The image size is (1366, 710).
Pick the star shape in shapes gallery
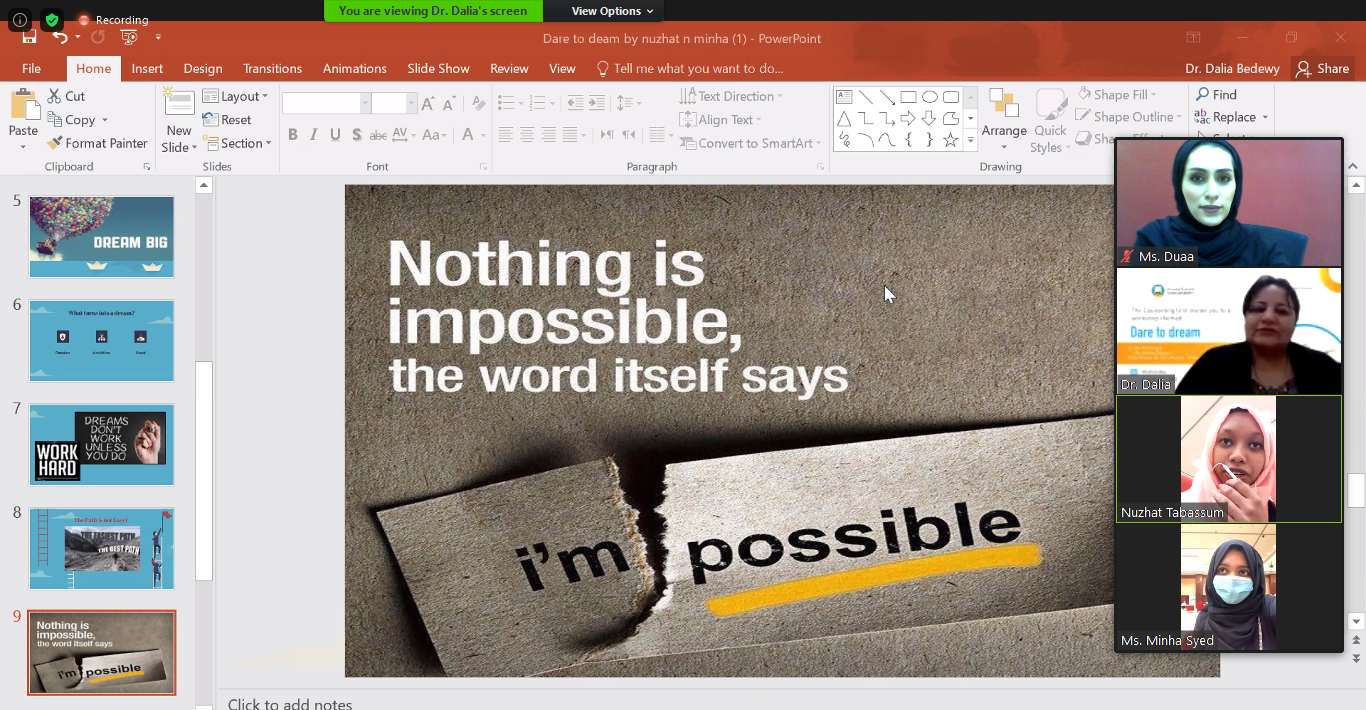pos(950,140)
